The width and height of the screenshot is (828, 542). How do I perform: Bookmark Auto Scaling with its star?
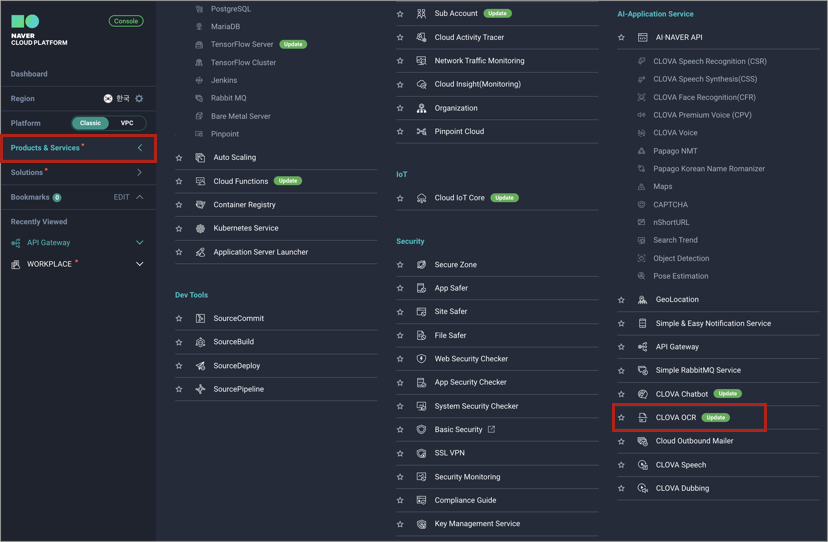(179, 158)
